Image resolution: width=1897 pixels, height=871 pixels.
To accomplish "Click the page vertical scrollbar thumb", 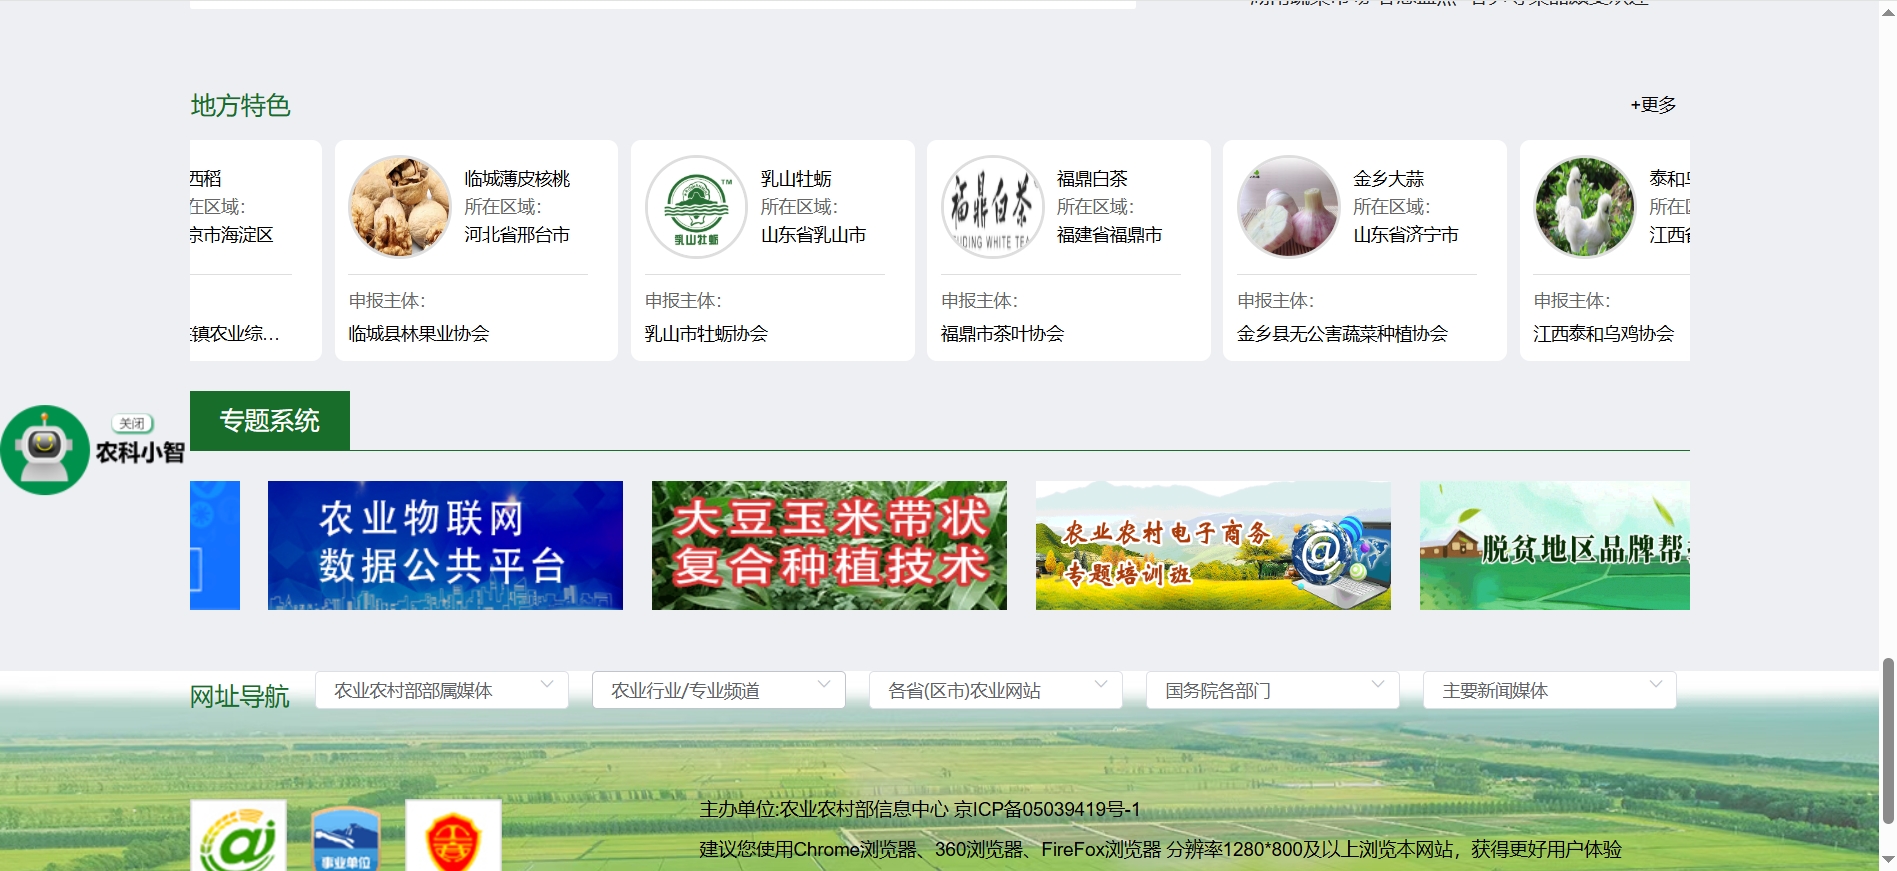I will pos(1887,740).
